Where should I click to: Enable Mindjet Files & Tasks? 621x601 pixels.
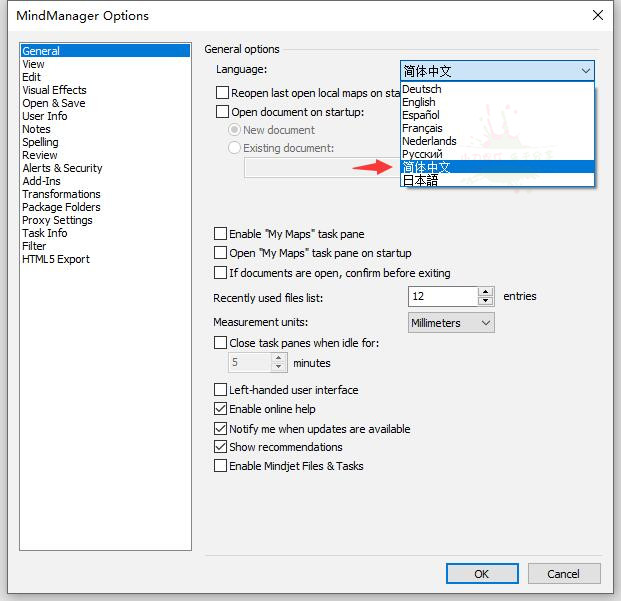pos(221,466)
